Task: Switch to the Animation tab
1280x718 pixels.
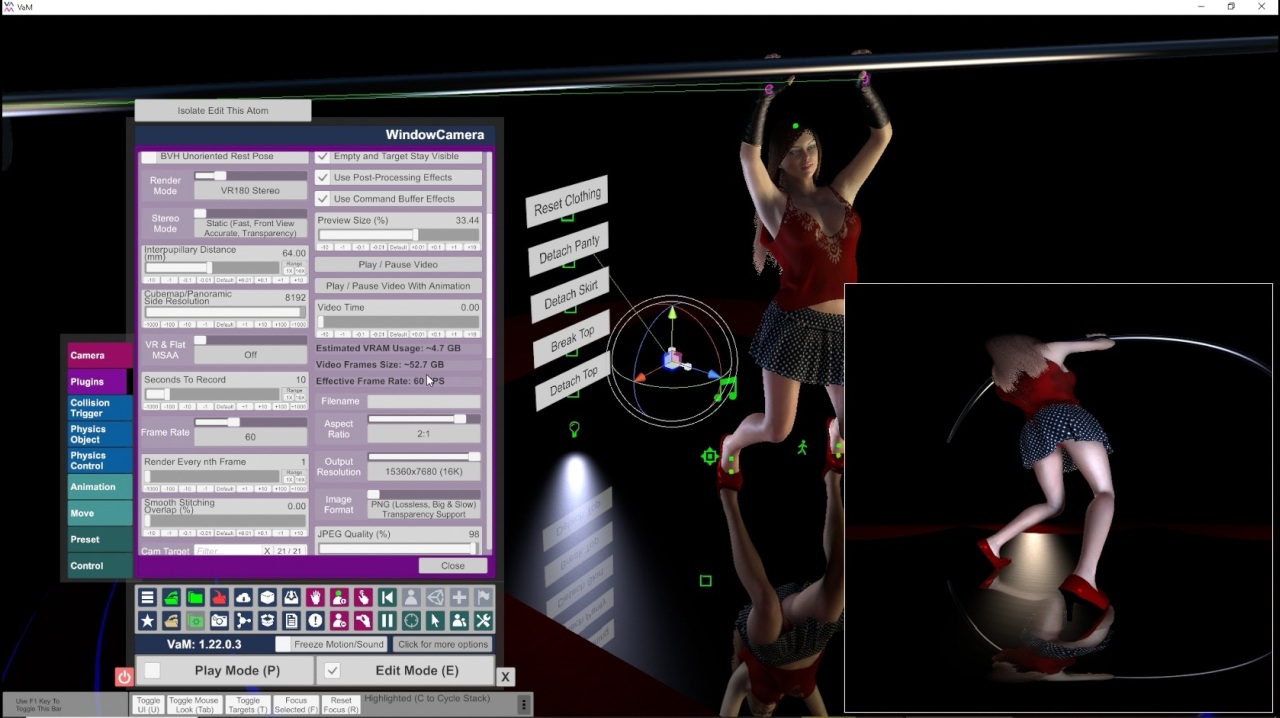Action: tap(97, 487)
